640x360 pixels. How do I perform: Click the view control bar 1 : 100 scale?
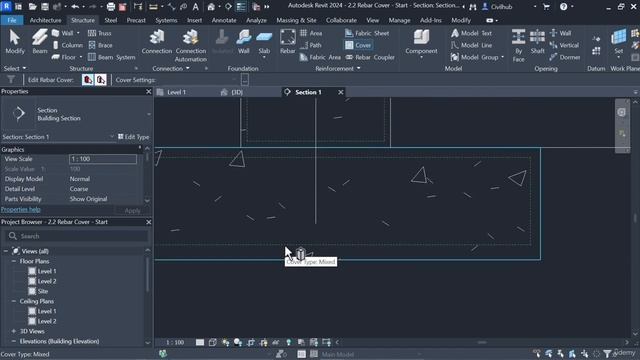[175, 342]
